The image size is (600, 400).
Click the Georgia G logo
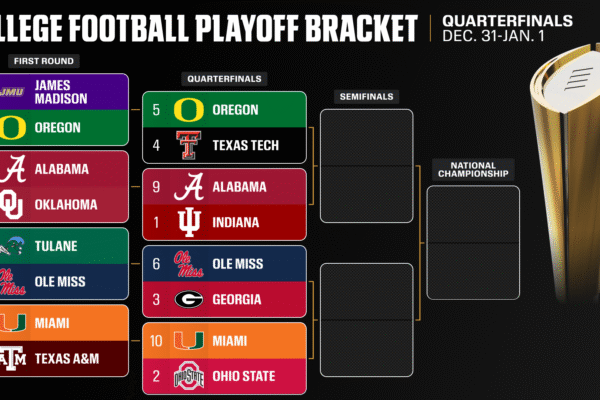188,299
